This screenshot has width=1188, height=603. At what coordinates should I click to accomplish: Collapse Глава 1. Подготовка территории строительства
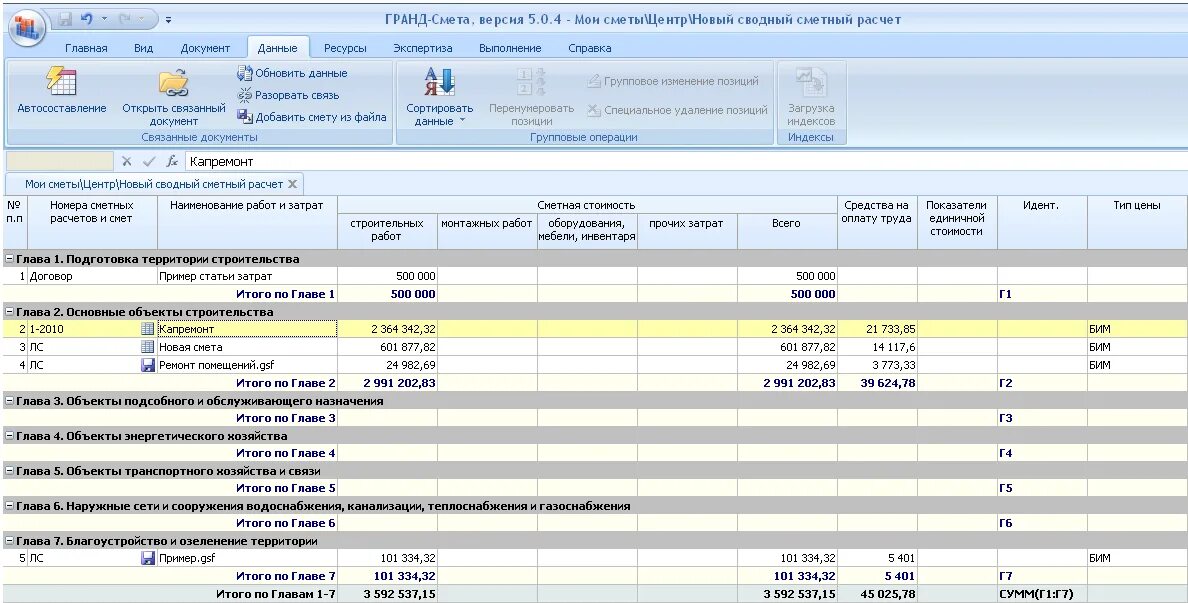(9, 259)
